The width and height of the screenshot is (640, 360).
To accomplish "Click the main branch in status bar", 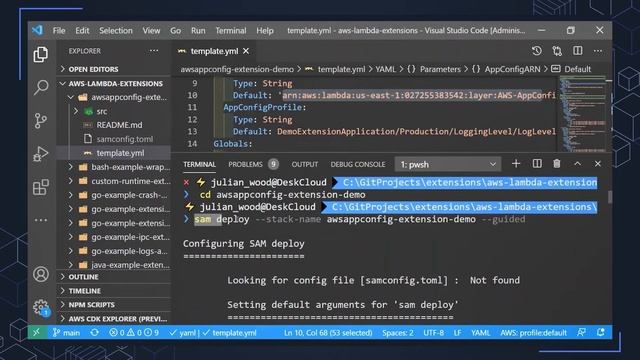I will click(66, 333).
